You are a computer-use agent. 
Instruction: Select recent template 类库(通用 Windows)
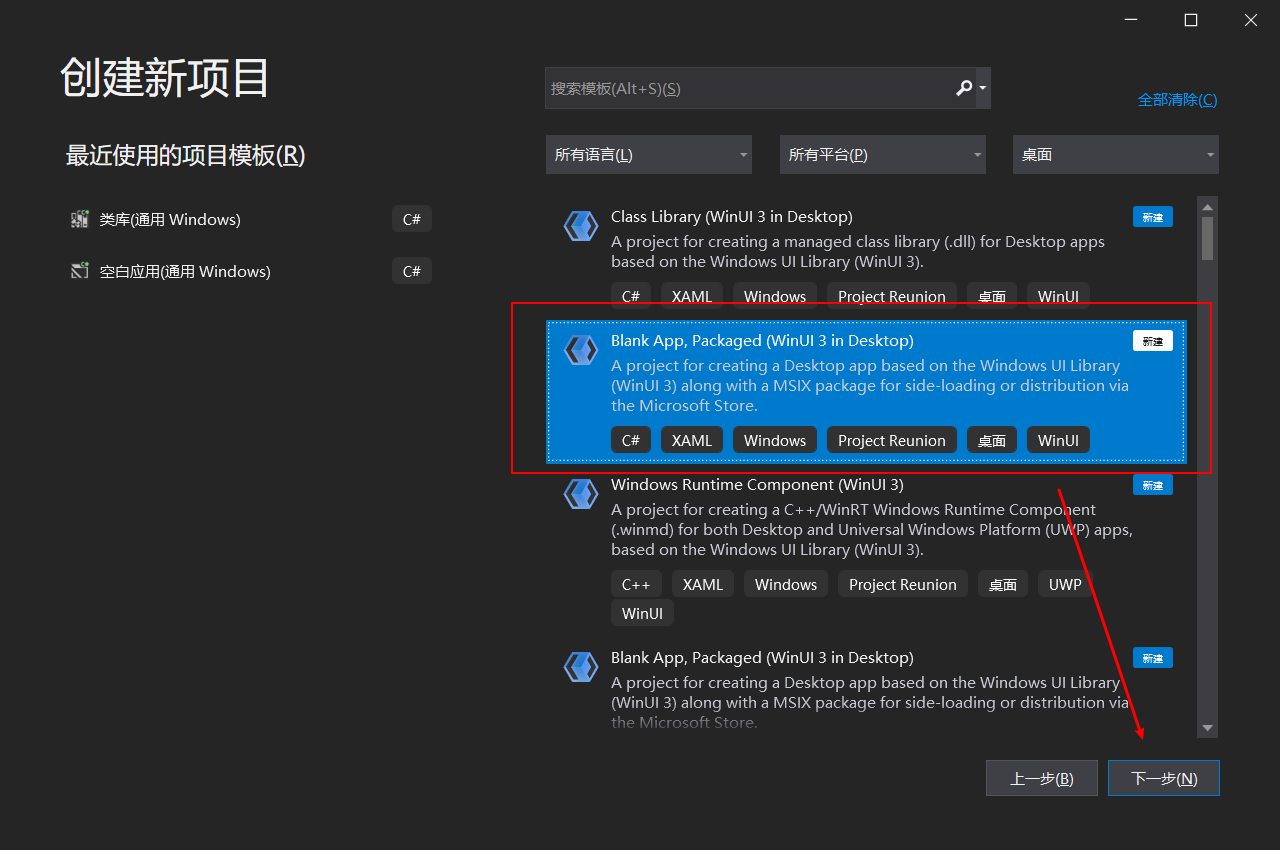[251, 219]
